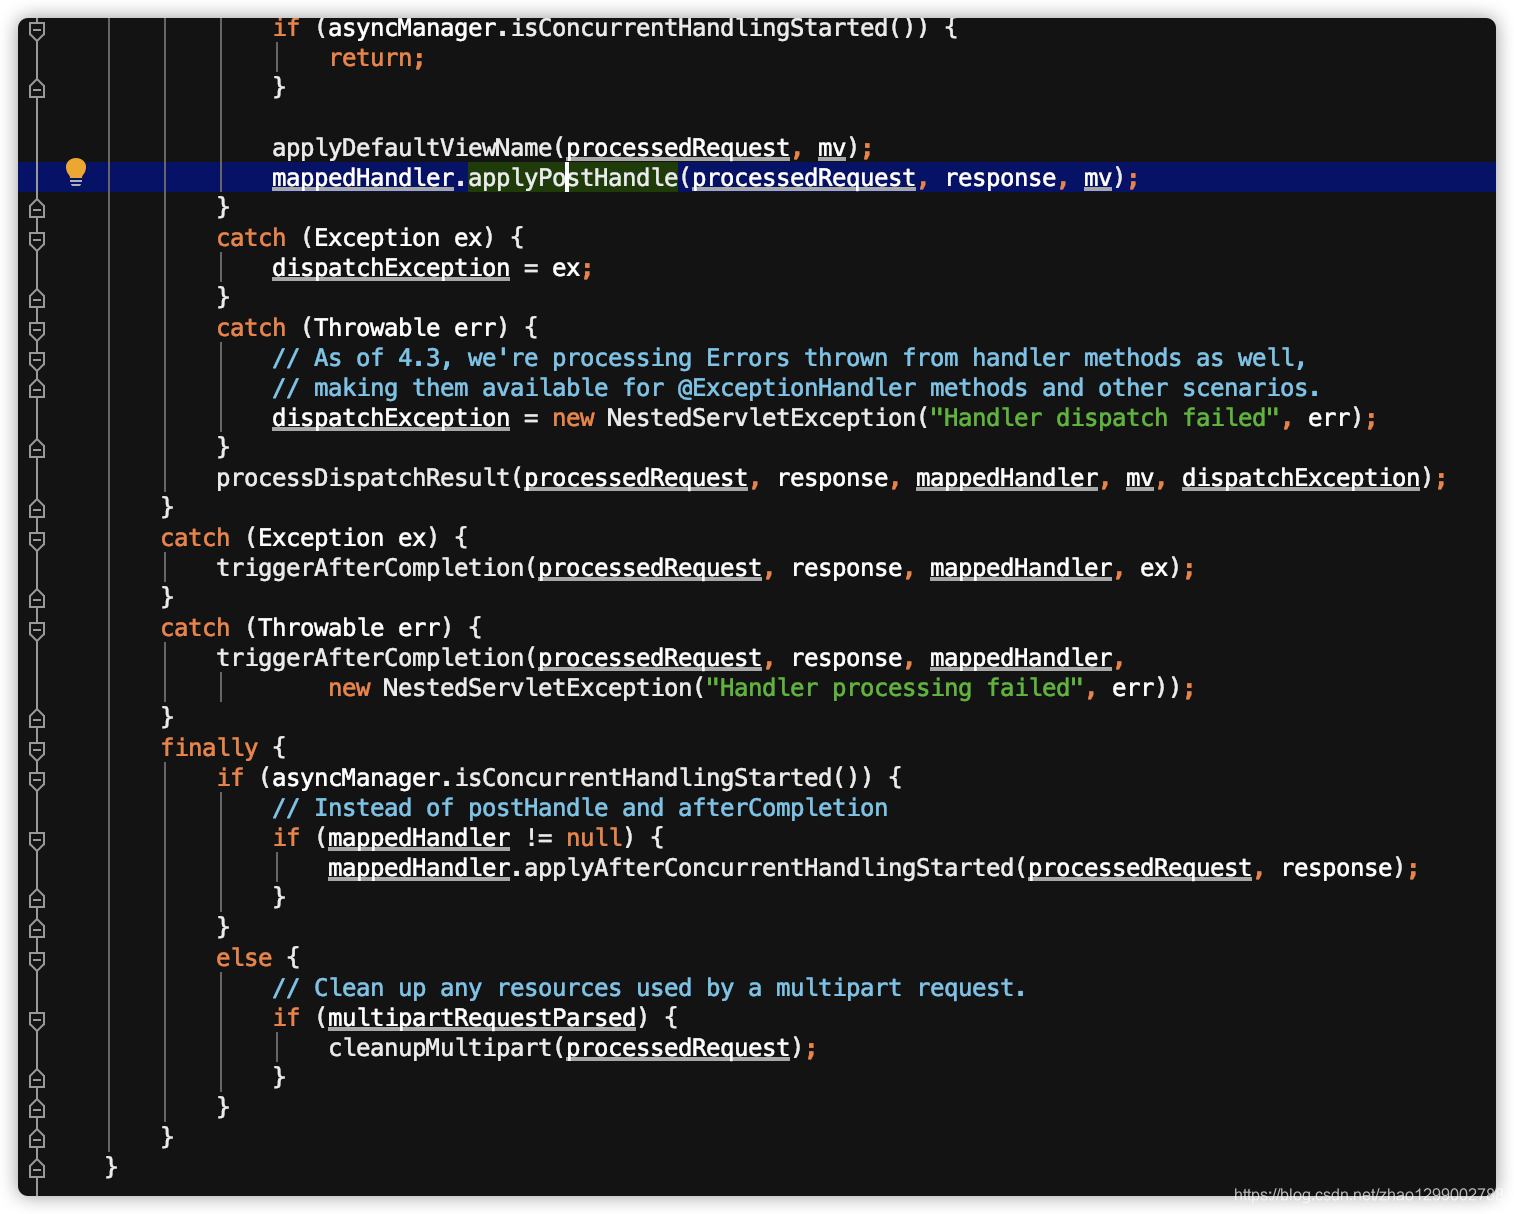
Task: Click the fold-end marker on the last closing brace line
Action: coord(37,1167)
